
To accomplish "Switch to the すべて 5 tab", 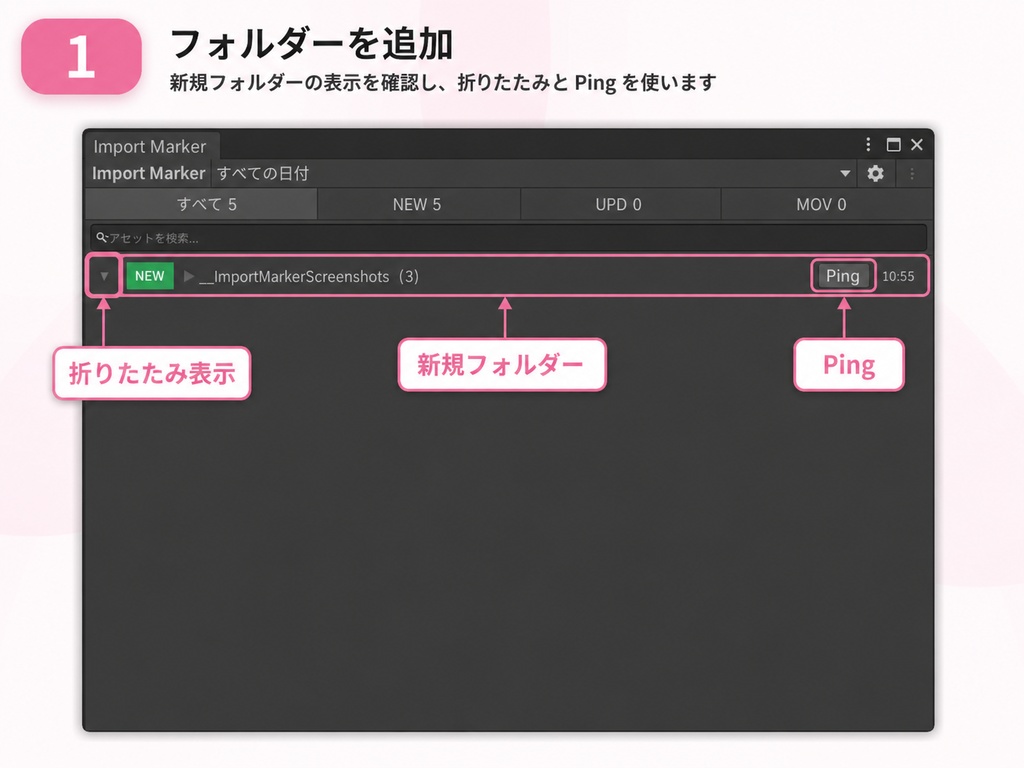I will (x=202, y=204).
